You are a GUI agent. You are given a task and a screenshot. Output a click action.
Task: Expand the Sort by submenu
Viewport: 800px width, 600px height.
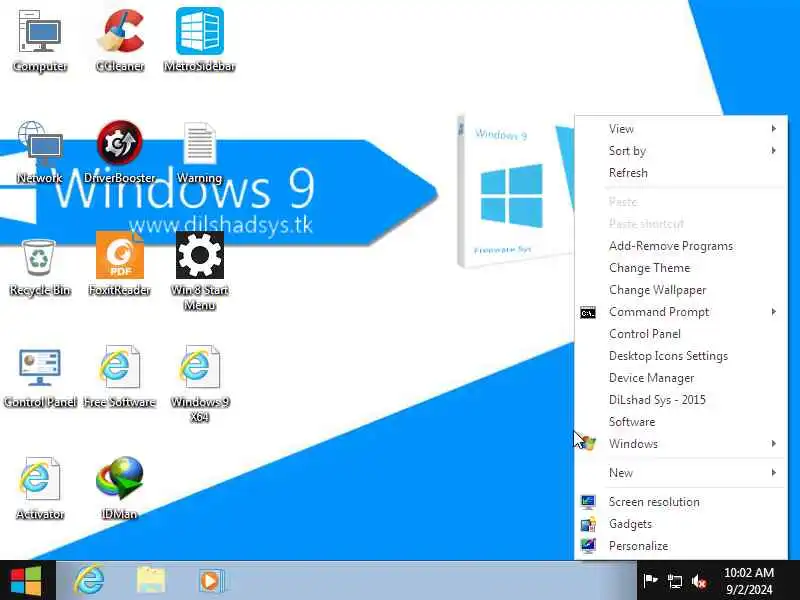point(681,151)
